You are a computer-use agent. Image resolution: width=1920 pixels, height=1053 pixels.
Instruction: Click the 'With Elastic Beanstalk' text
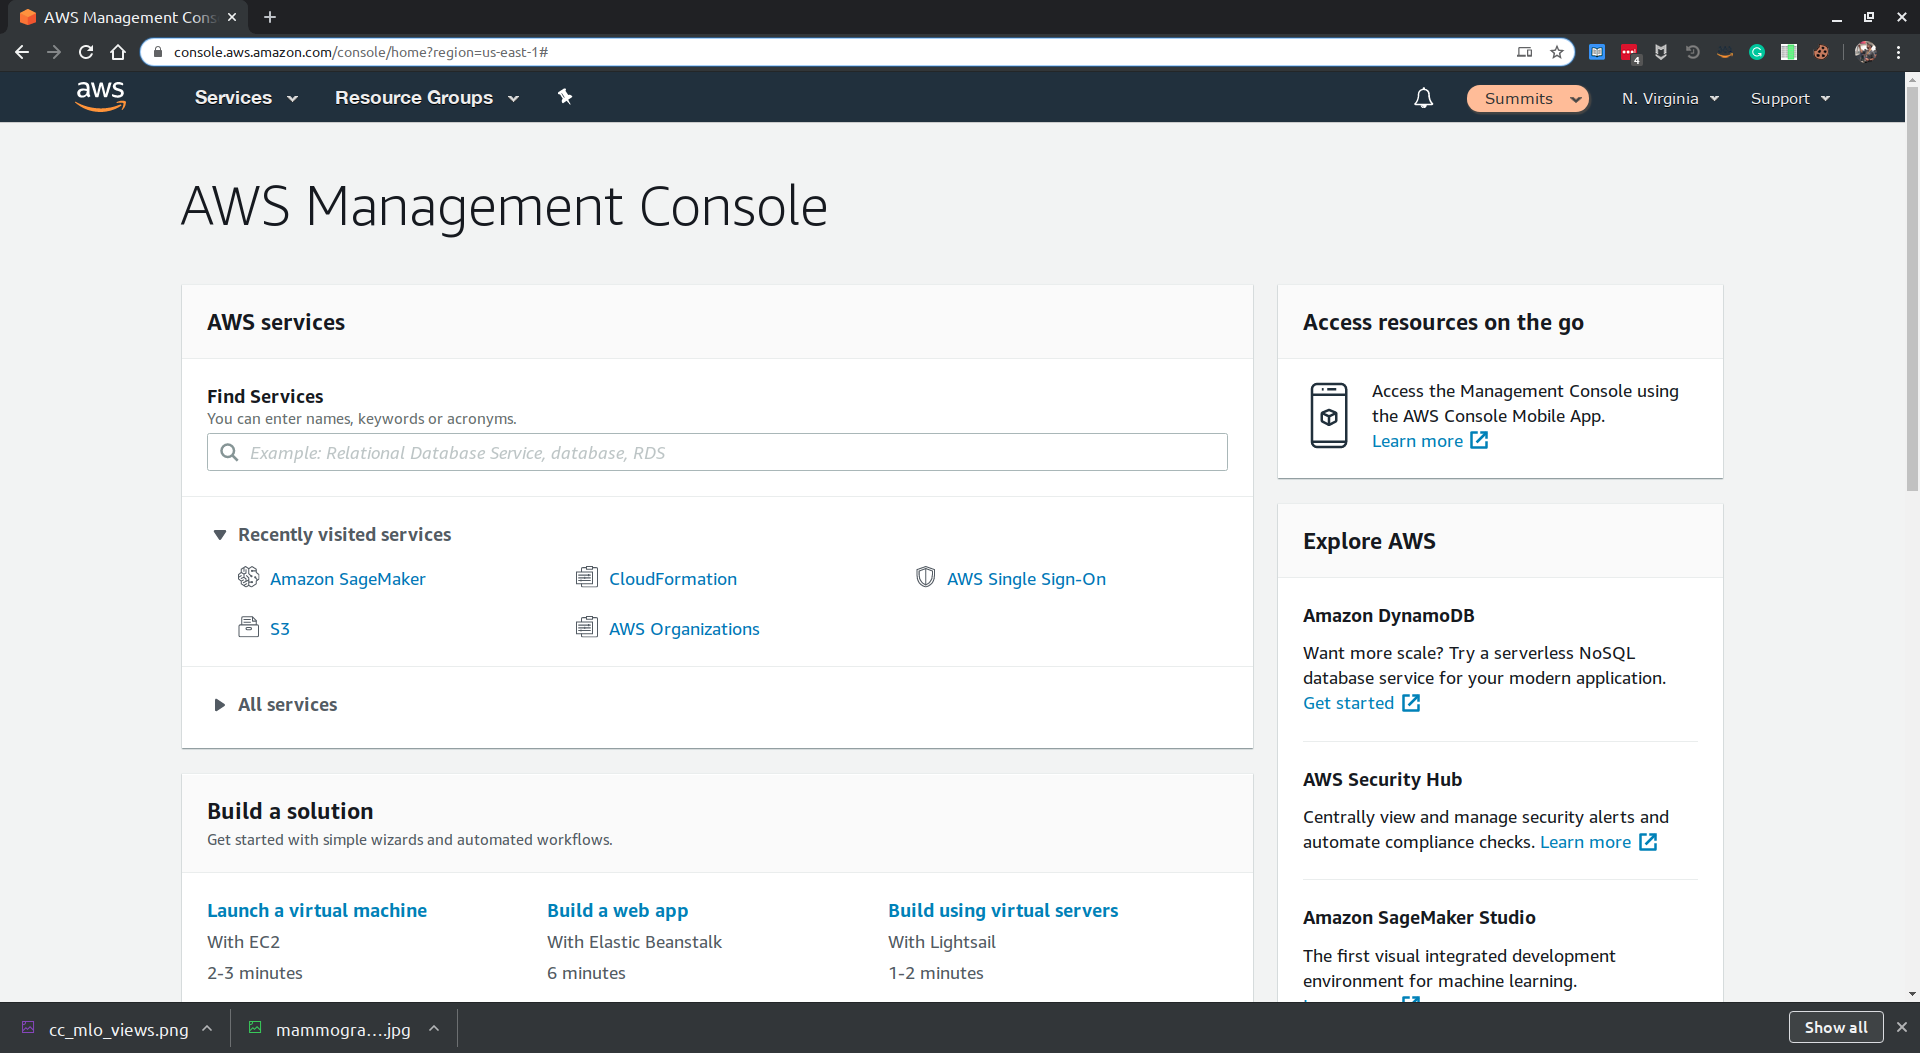pyautogui.click(x=634, y=942)
